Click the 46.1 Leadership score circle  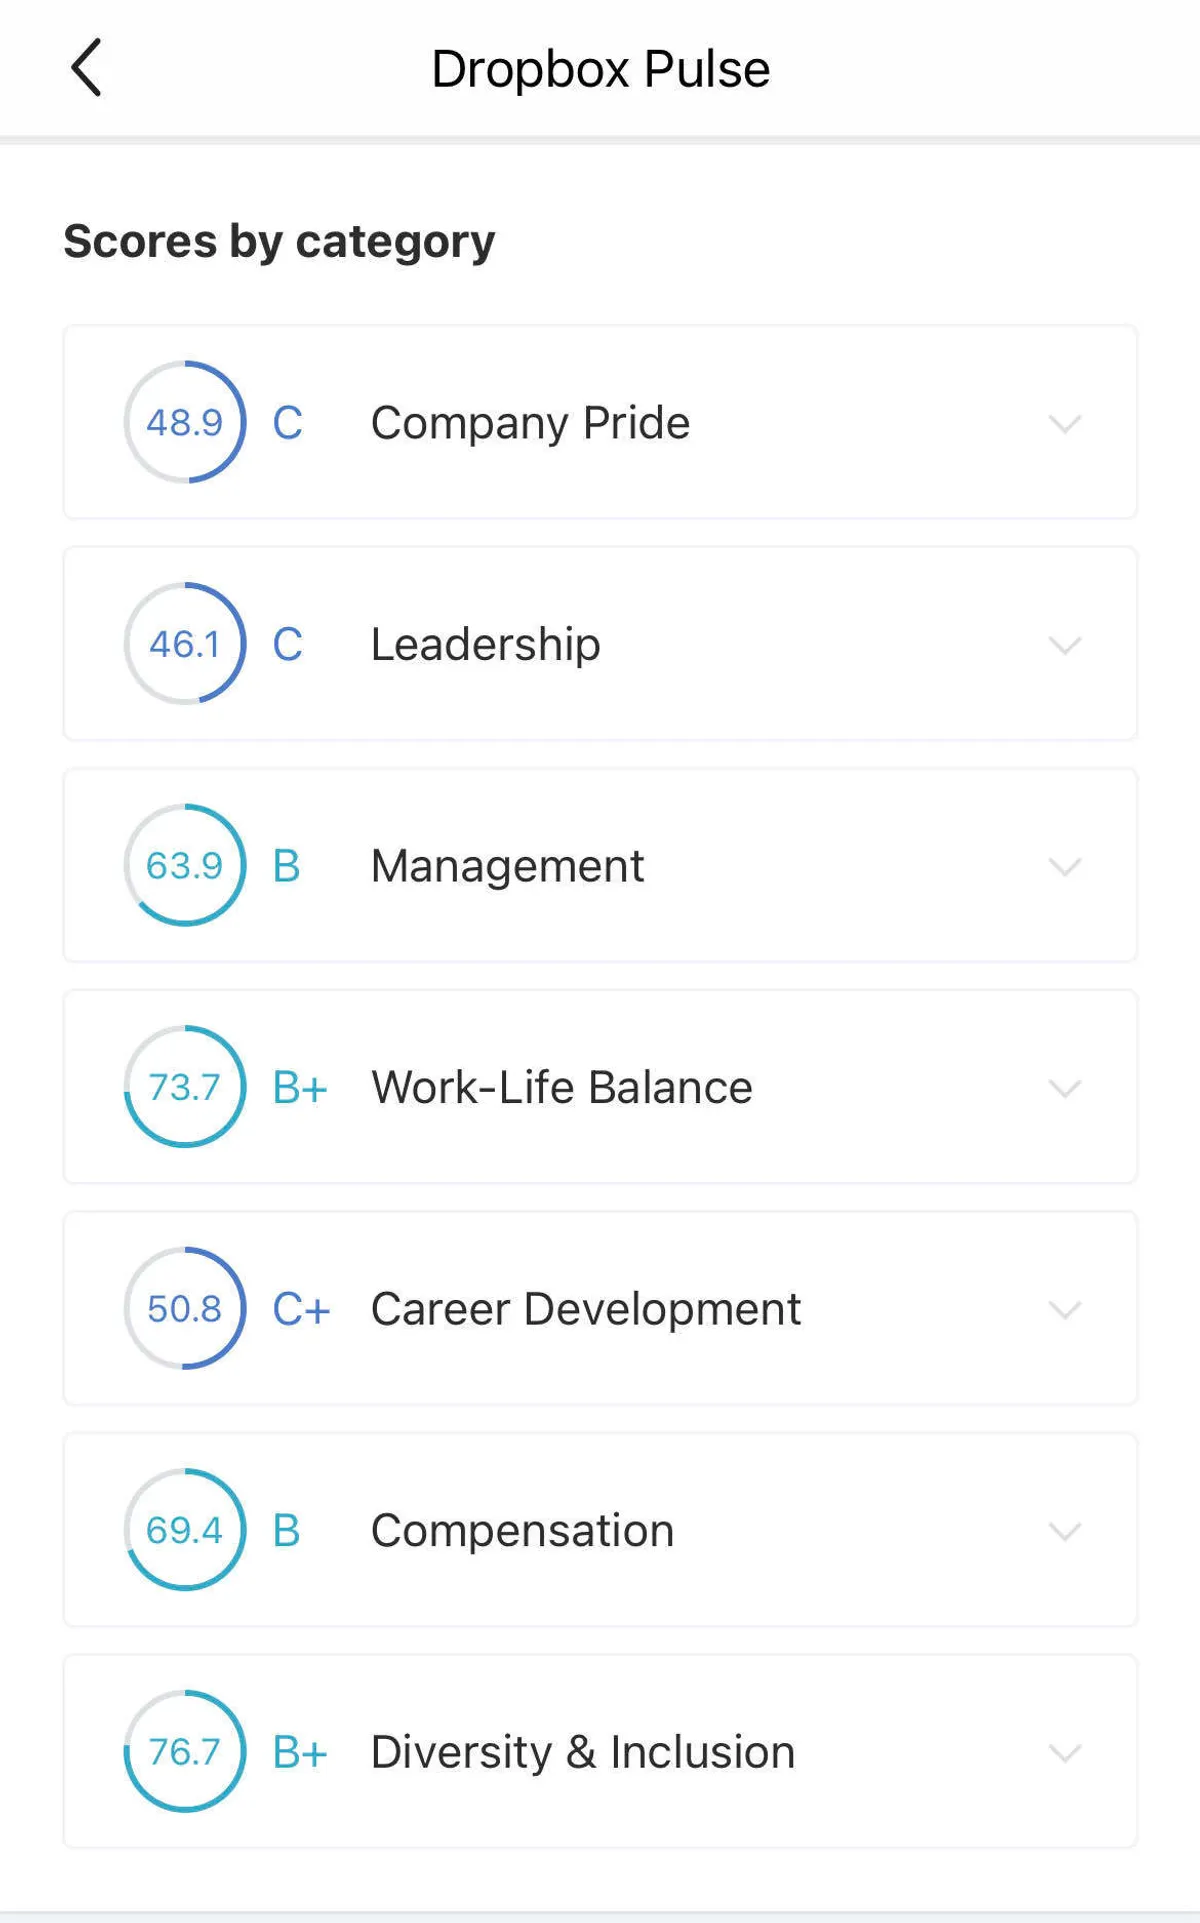[185, 644]
